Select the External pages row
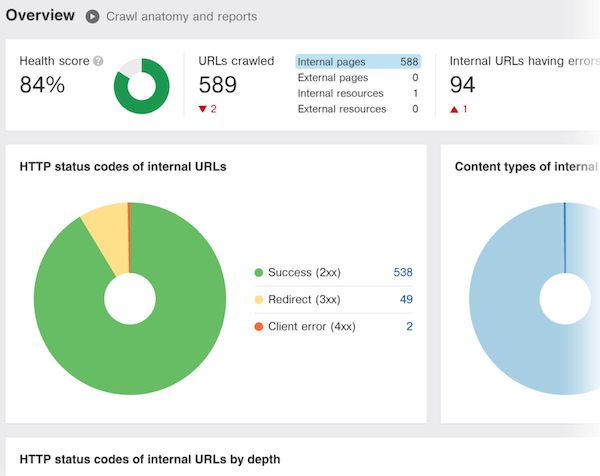600x476 pixels. (x=357, y=77)
